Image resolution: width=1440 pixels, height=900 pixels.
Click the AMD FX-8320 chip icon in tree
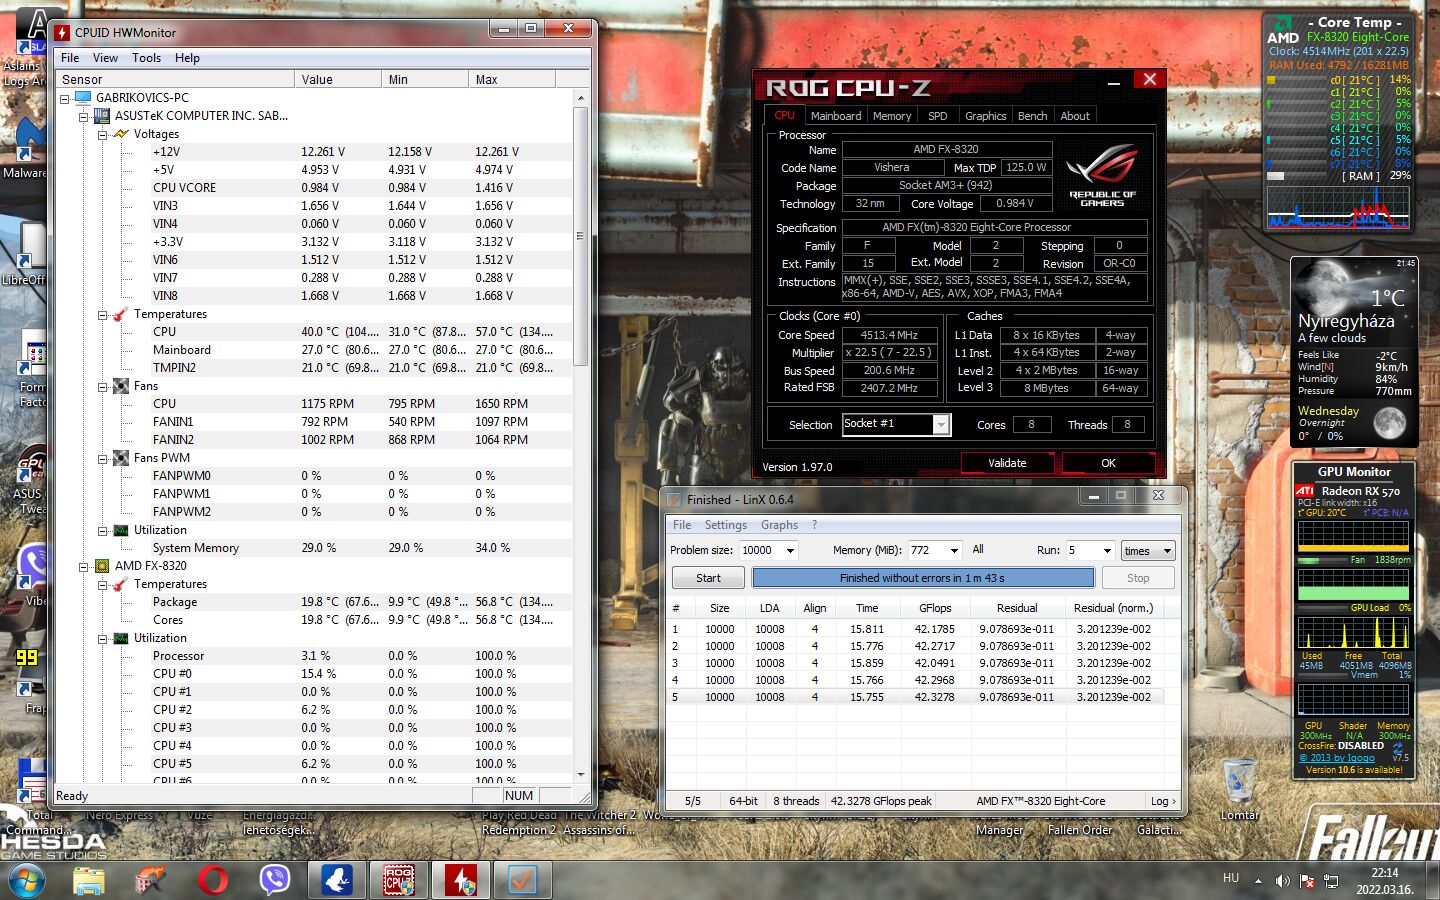click(x=102, y=566)
